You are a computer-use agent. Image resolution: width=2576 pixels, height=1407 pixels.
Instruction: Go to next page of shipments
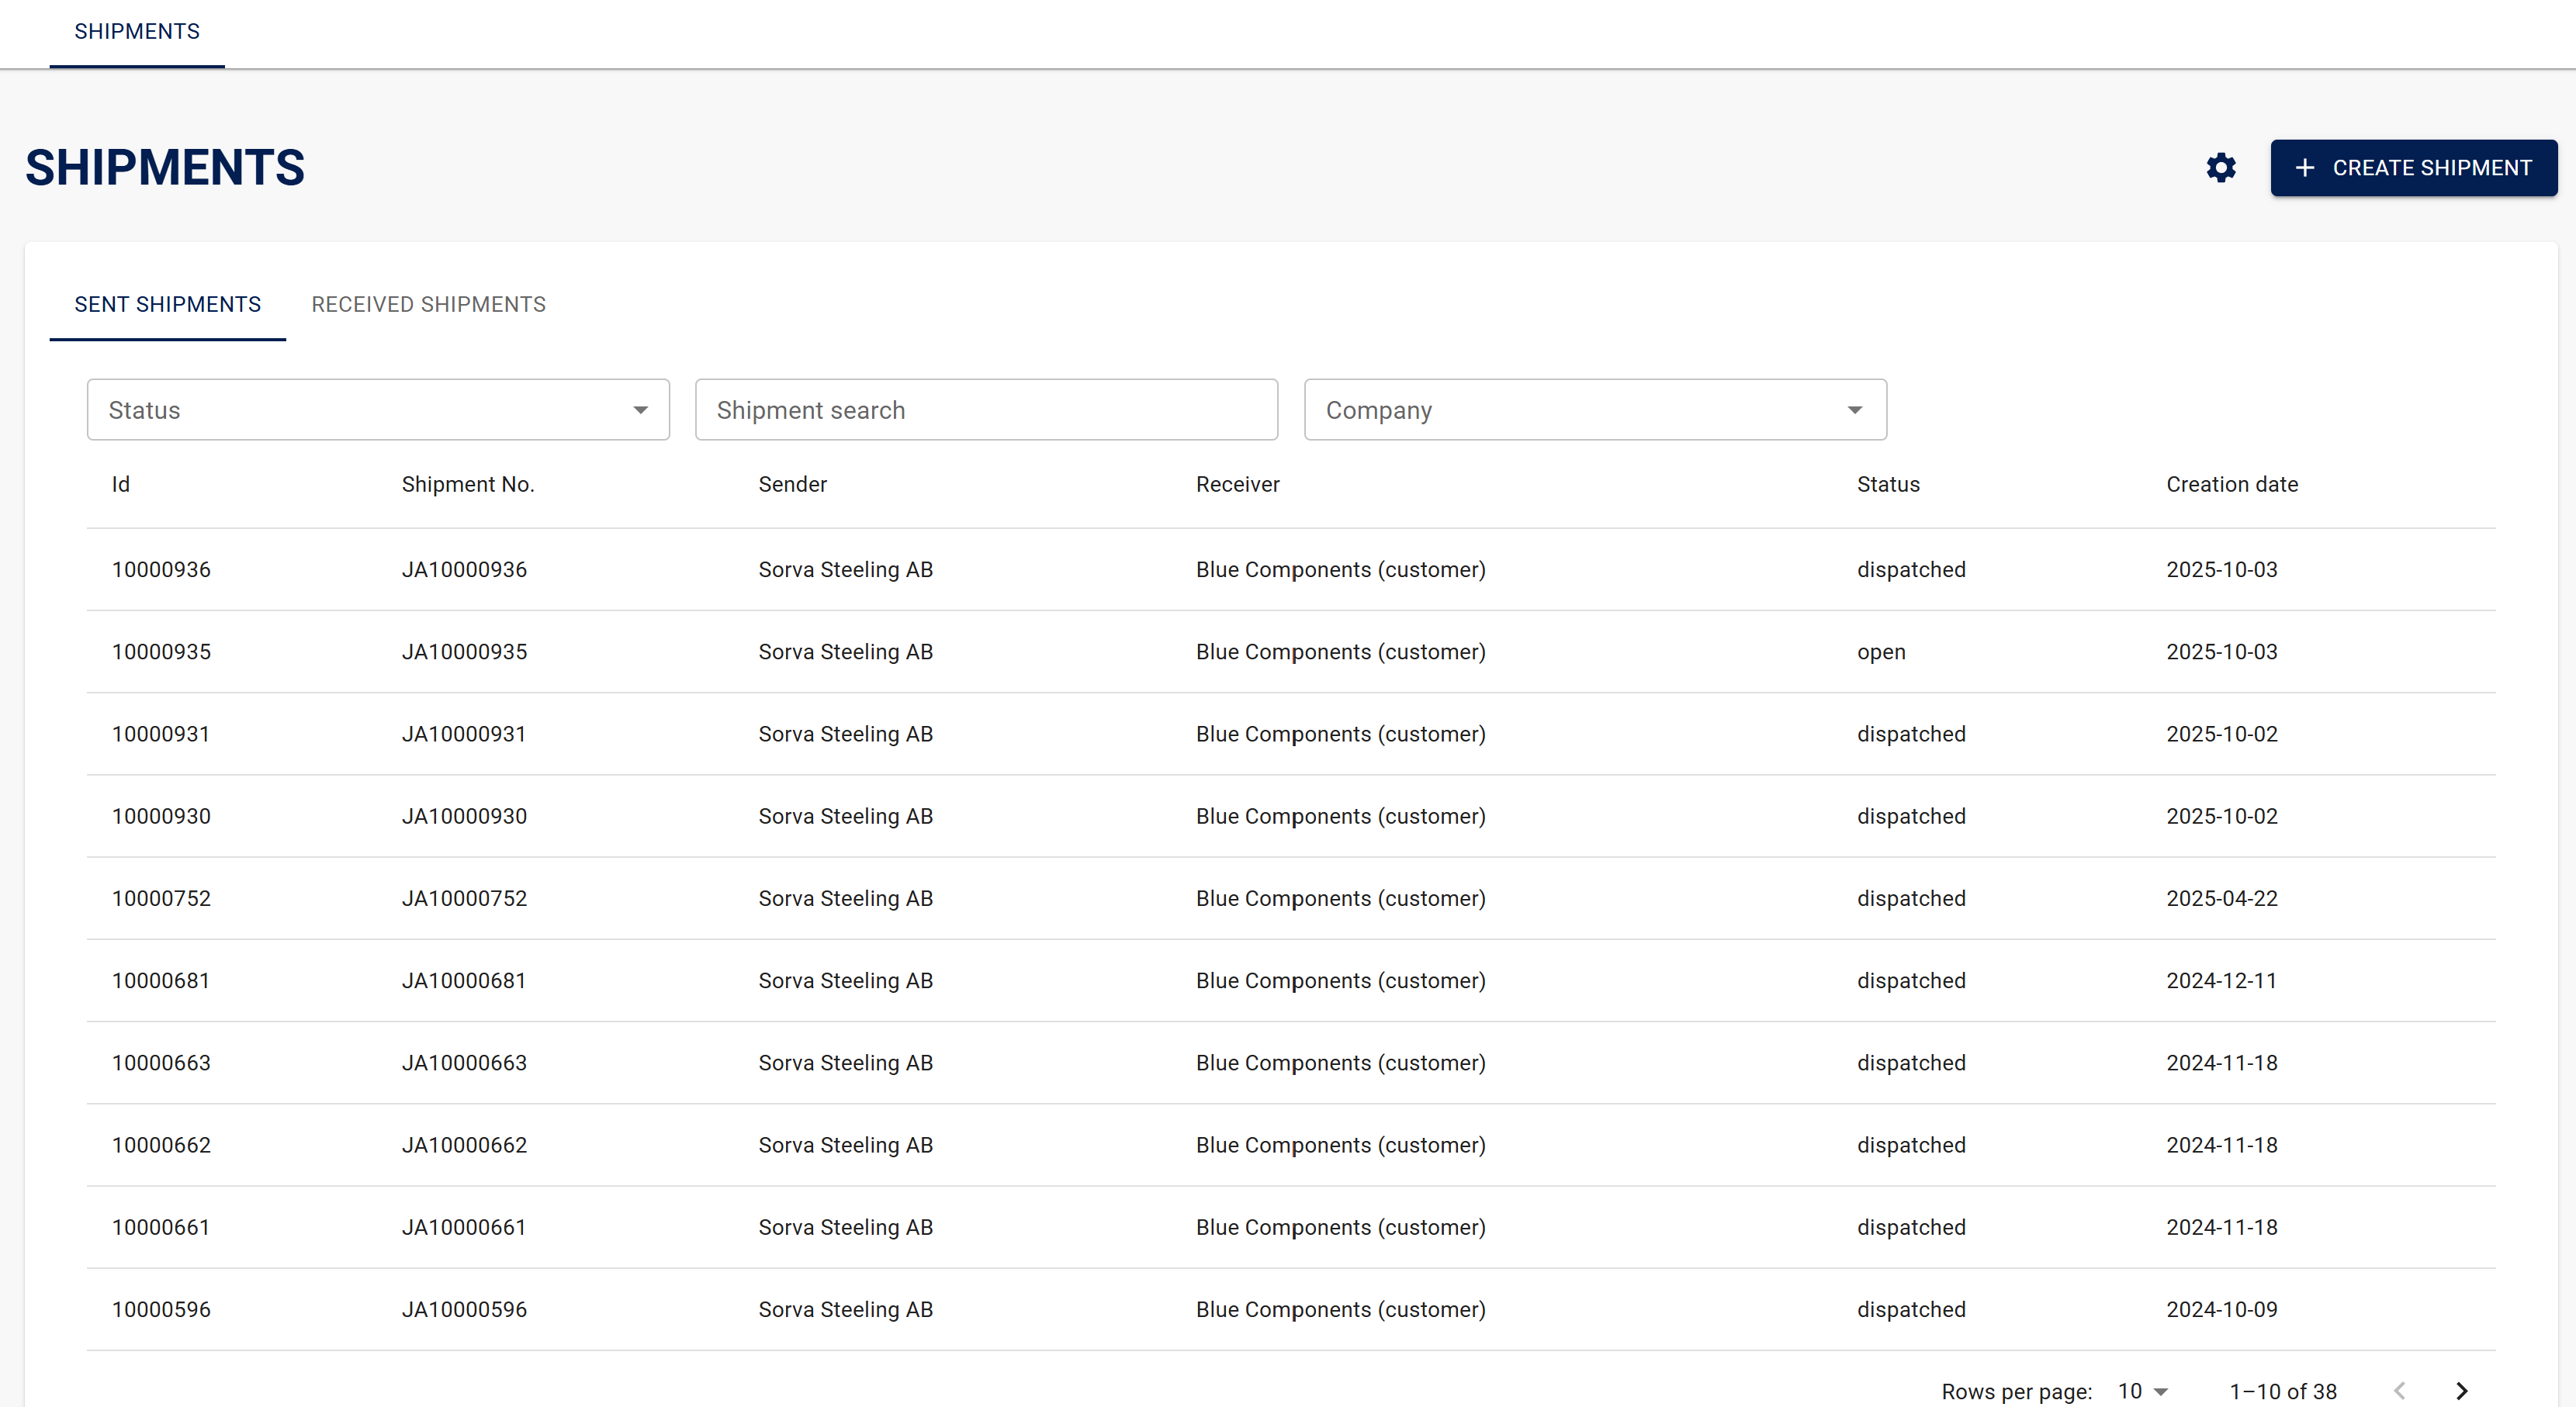pyautogui.click(x=2461, y=1390)
